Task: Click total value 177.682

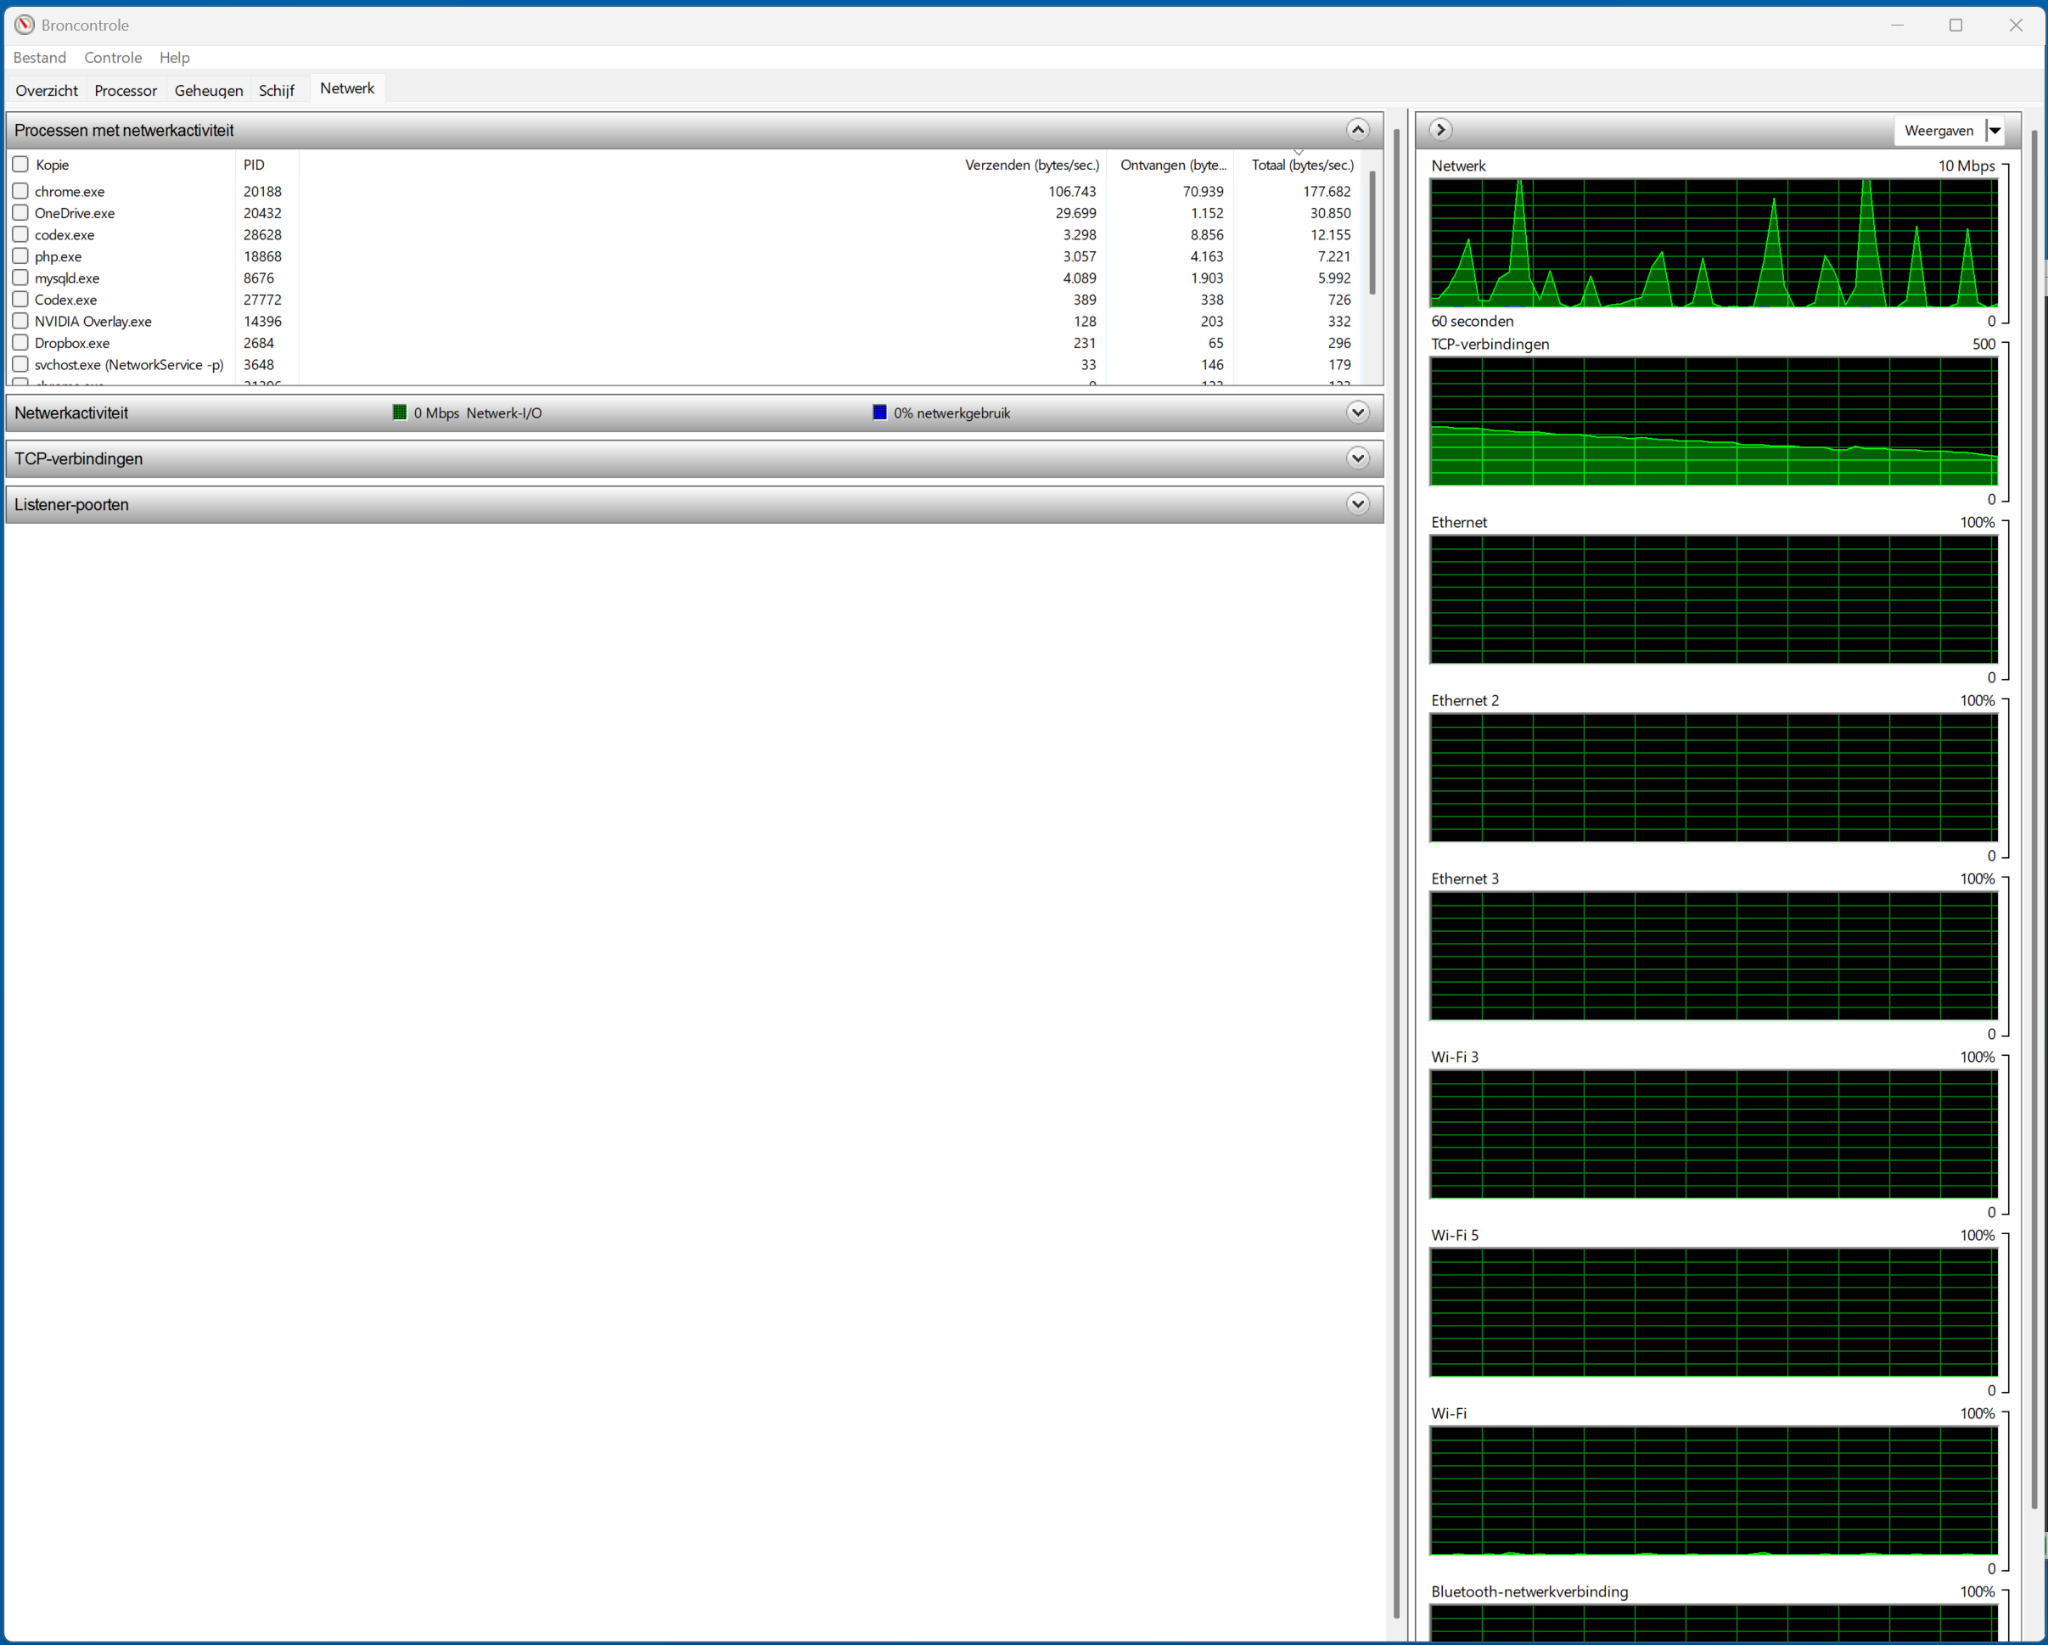Action: 1326,192
